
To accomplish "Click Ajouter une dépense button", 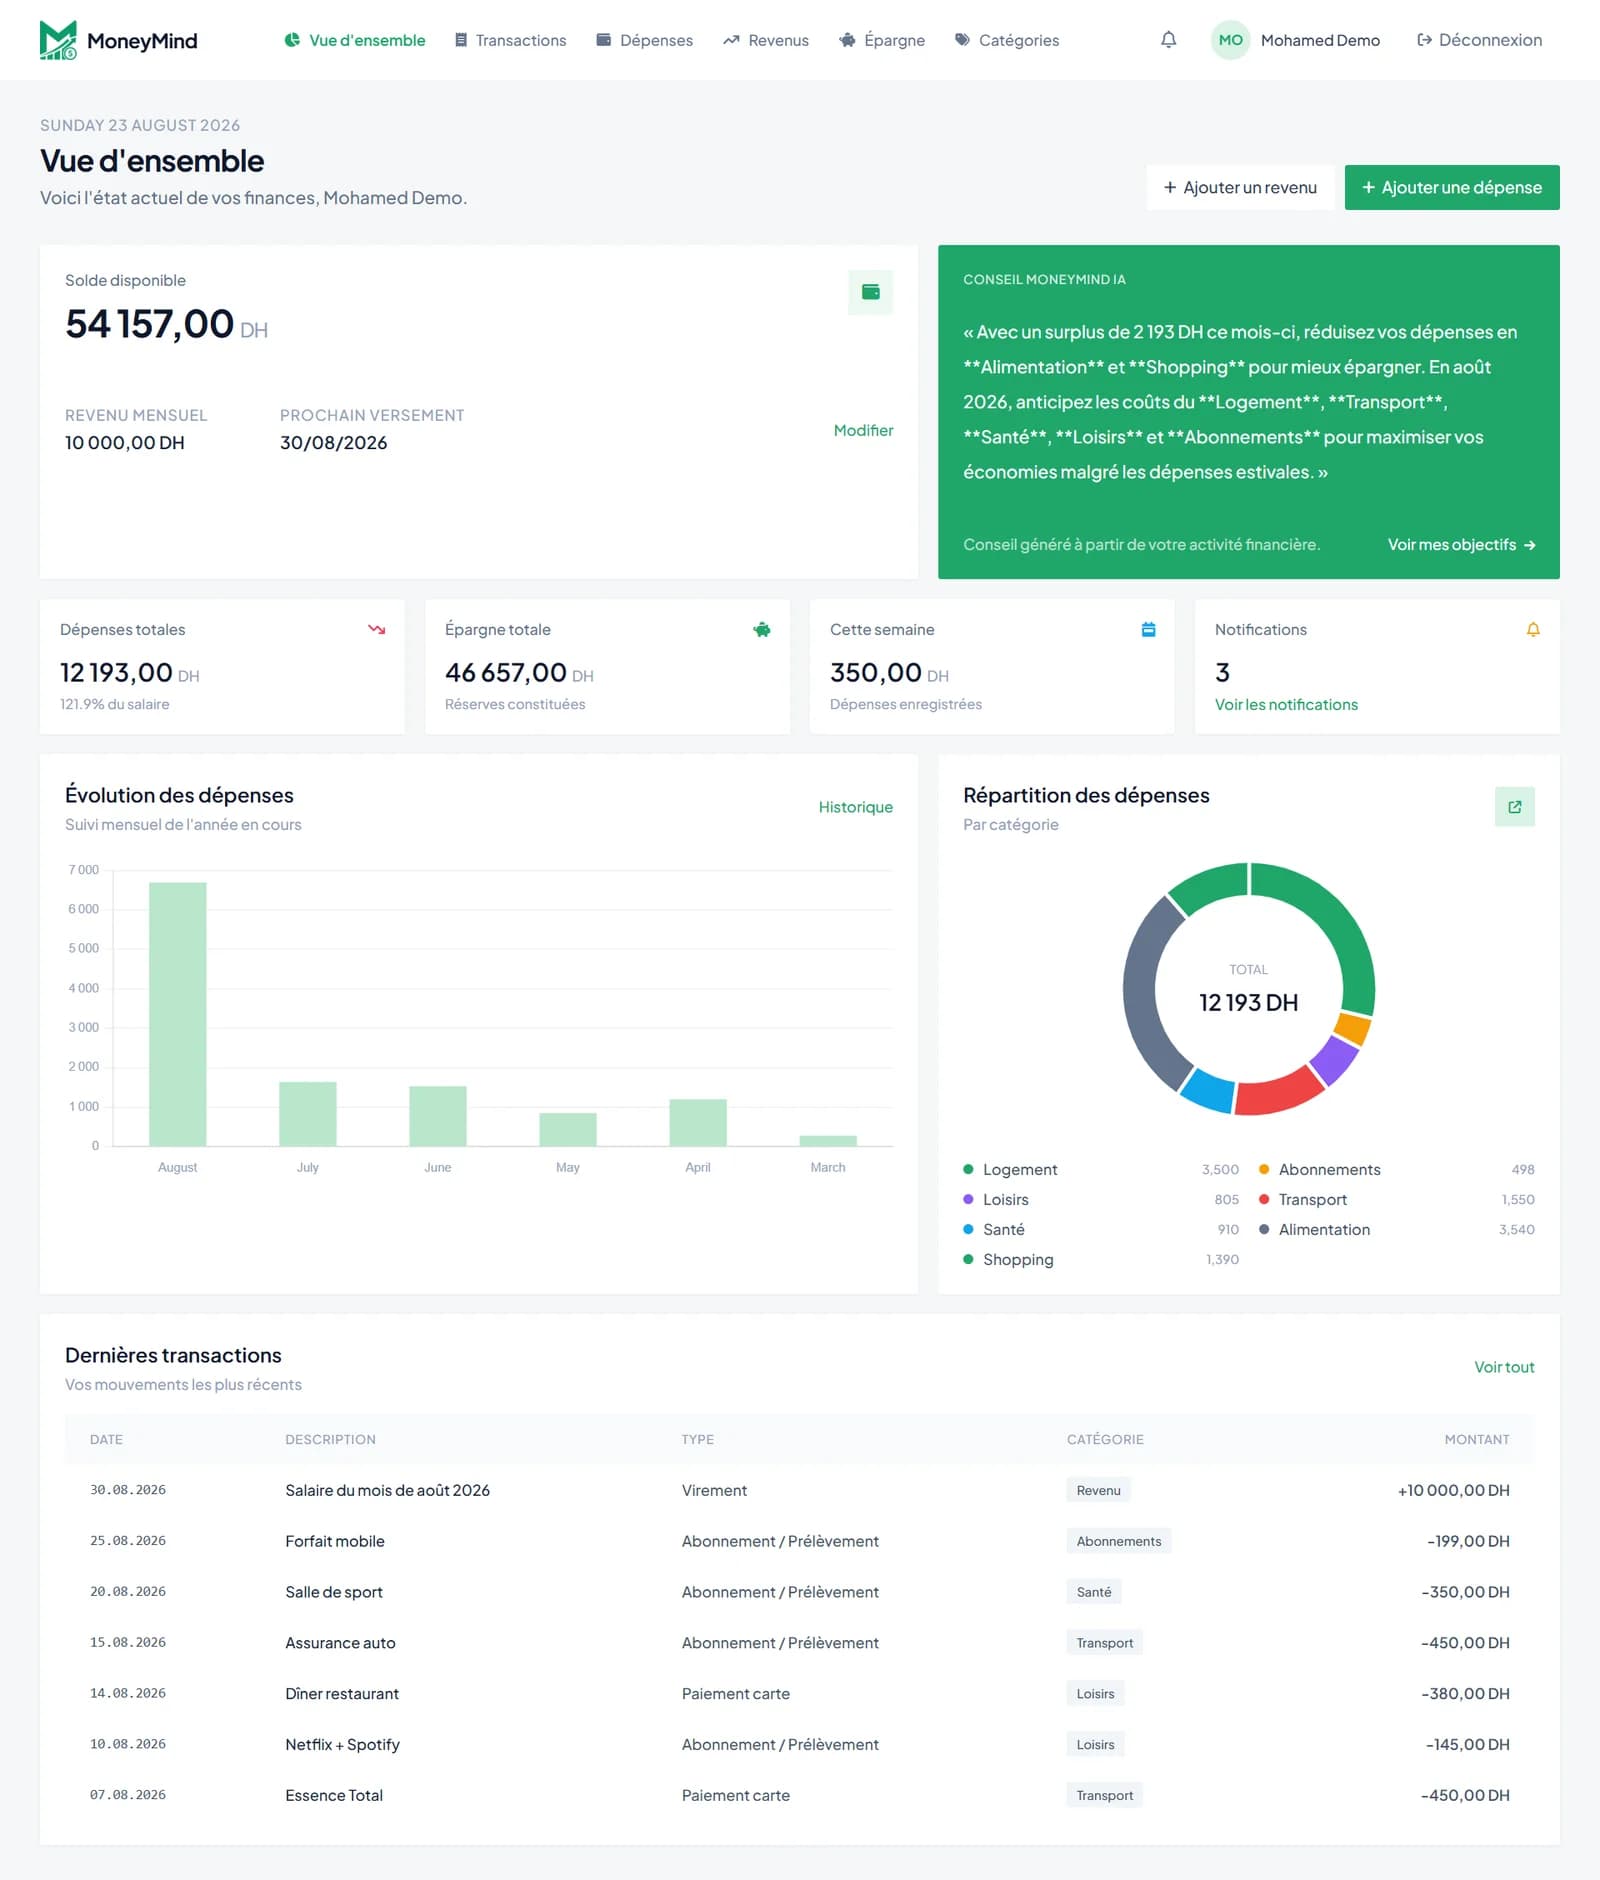I will coord(1452,187).
